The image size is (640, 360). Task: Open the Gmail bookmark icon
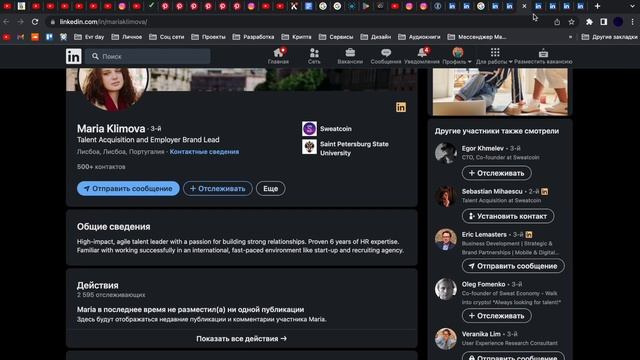(20, 37)
